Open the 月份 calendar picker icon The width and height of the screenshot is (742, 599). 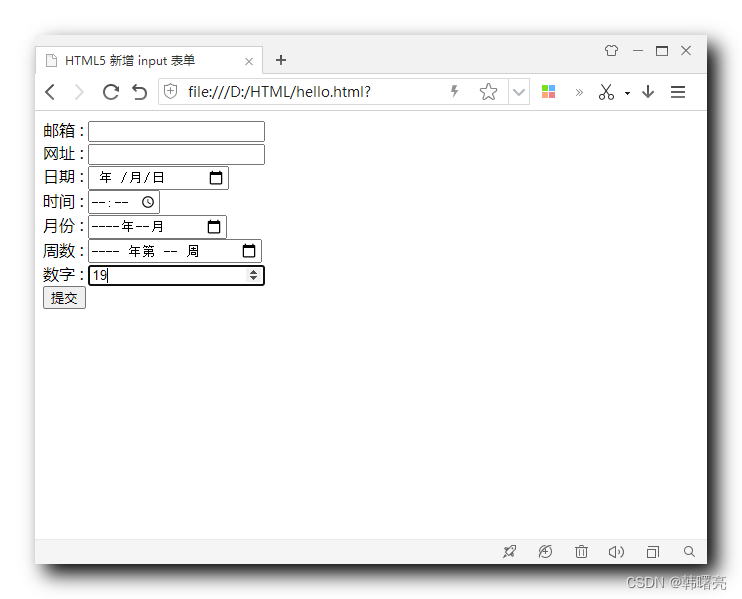point(214,227)
